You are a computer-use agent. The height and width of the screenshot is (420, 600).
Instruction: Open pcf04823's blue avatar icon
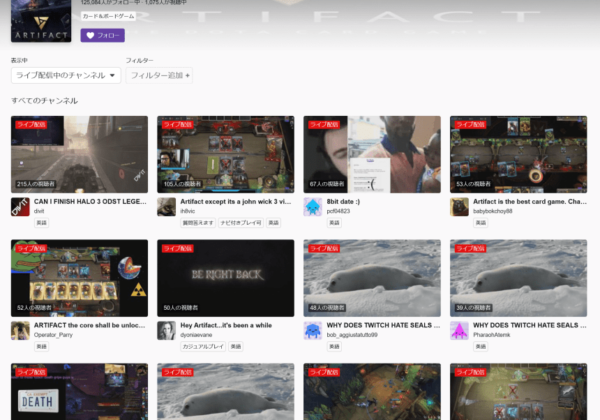[313, 207]
